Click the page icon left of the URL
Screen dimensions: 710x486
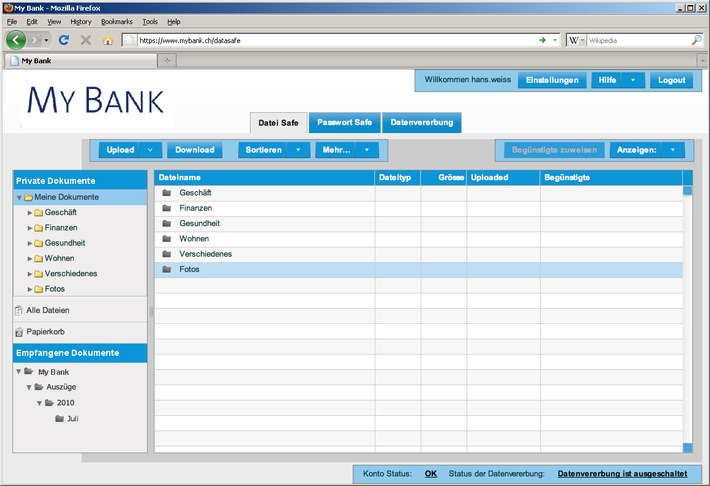tap(129, 40)
